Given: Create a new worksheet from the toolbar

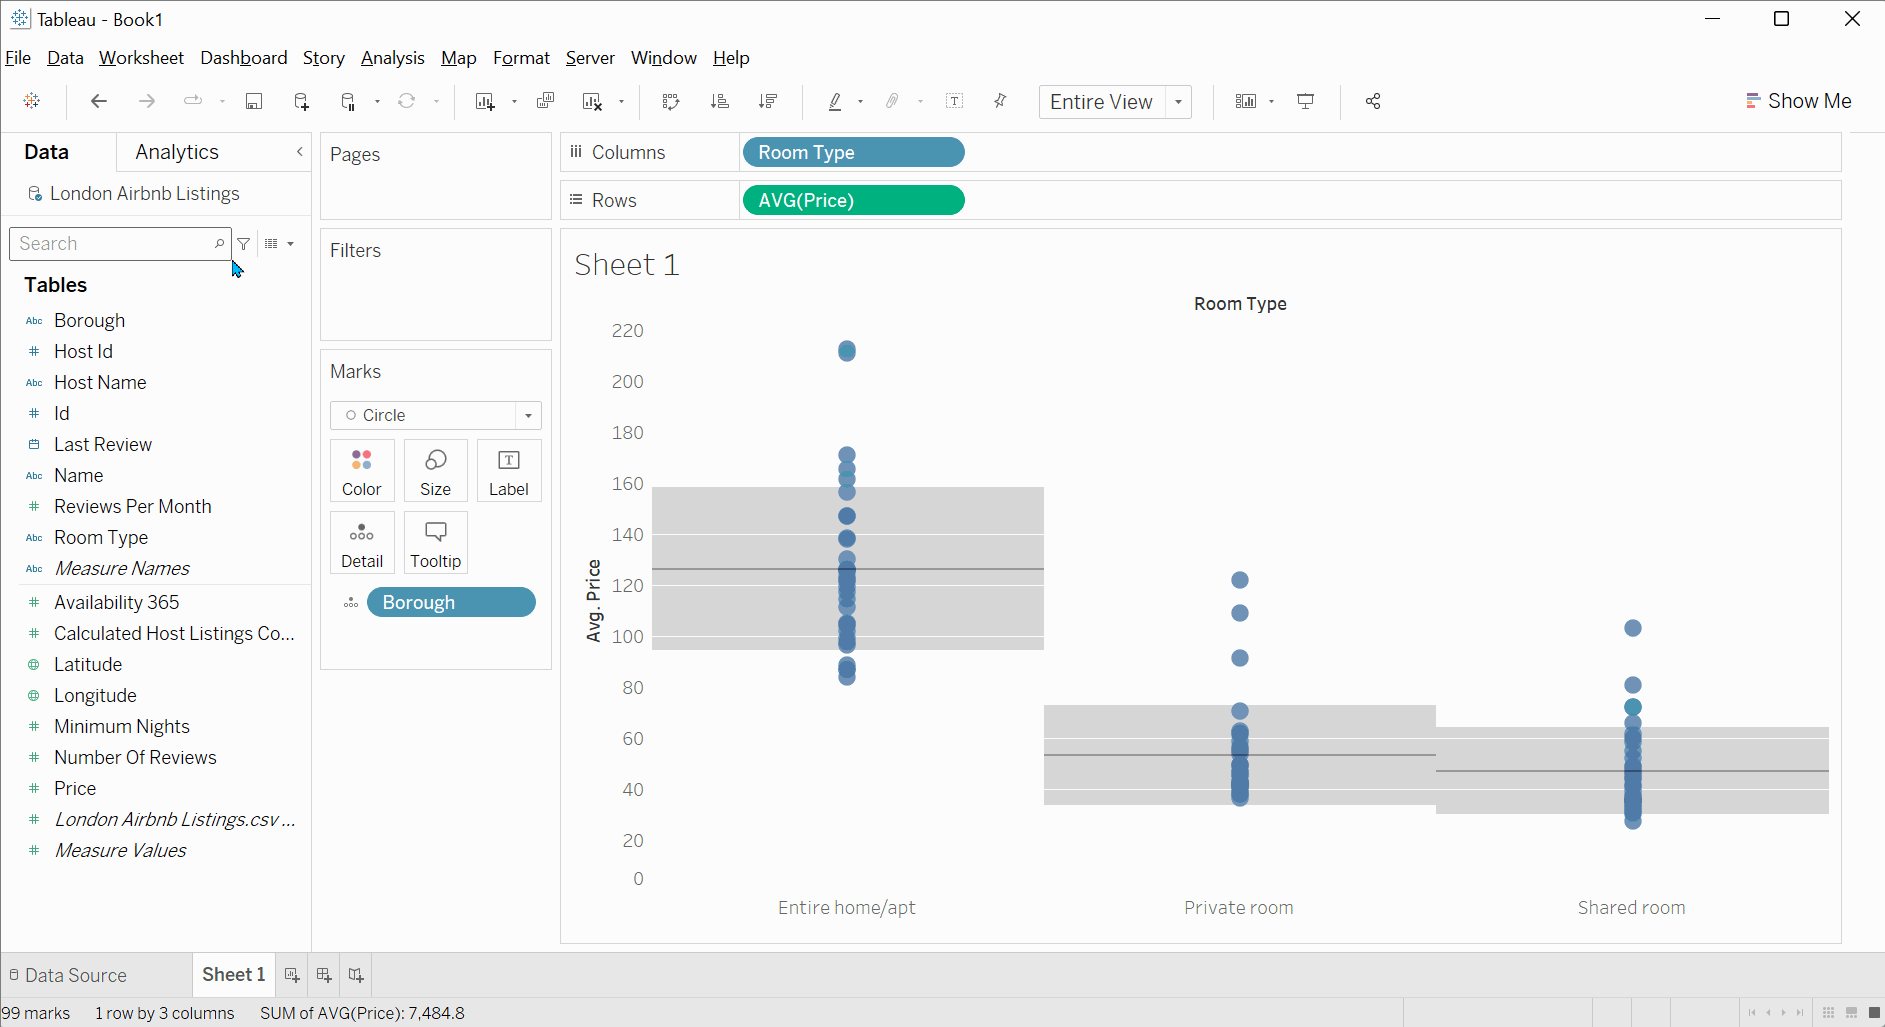Looking at the screenshot, I should tap(485, 101).
